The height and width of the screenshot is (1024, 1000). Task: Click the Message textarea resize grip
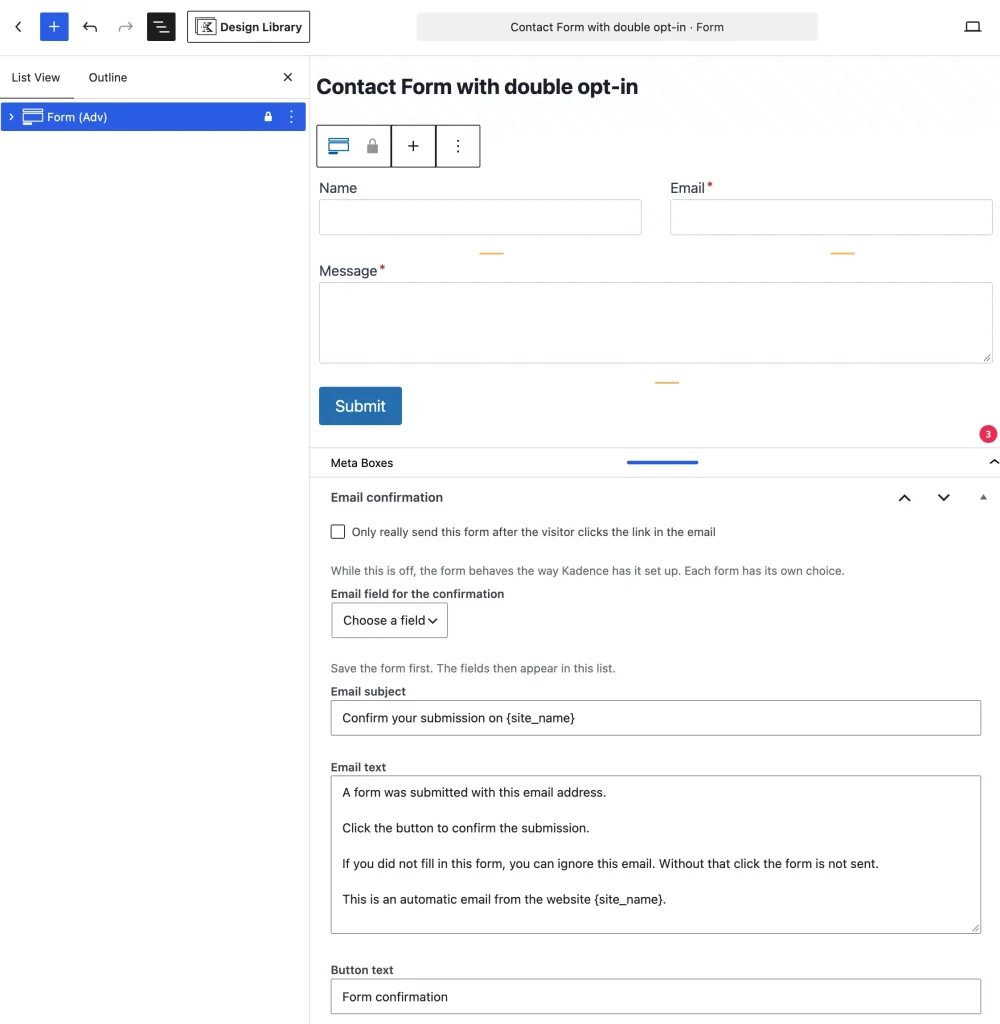pos(987,357)
